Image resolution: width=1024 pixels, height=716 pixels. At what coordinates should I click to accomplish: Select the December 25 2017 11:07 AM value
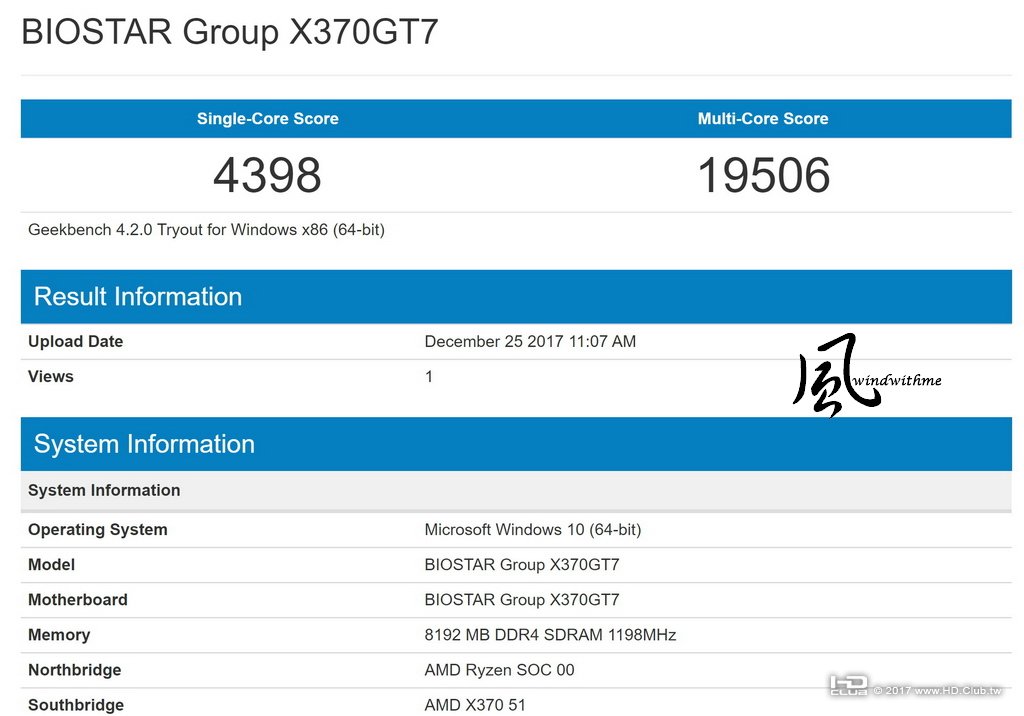[530, 341]
